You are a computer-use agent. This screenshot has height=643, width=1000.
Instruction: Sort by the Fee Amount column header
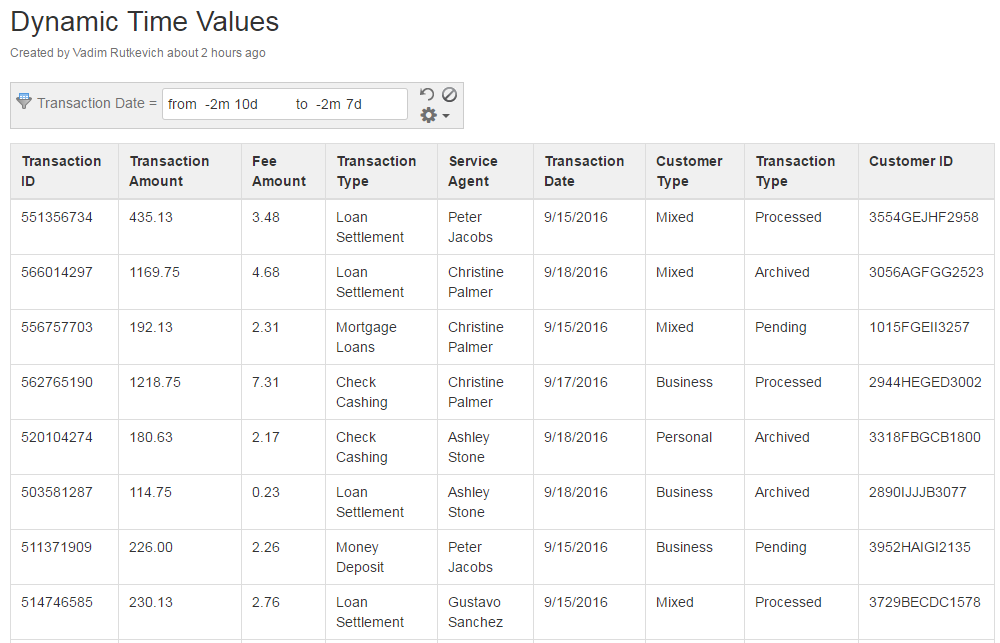pyautogui.click(x=280, y=170)
